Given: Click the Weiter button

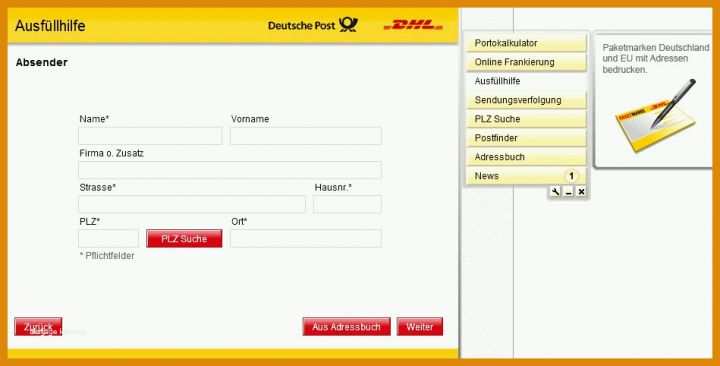Looking at the screenshot, I should 420,327.
